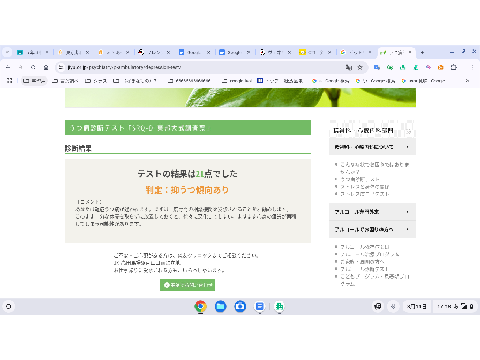Close the active green-leaf tab
The width and height of the screenshot is (480, 360).
(x=410, y=52)
